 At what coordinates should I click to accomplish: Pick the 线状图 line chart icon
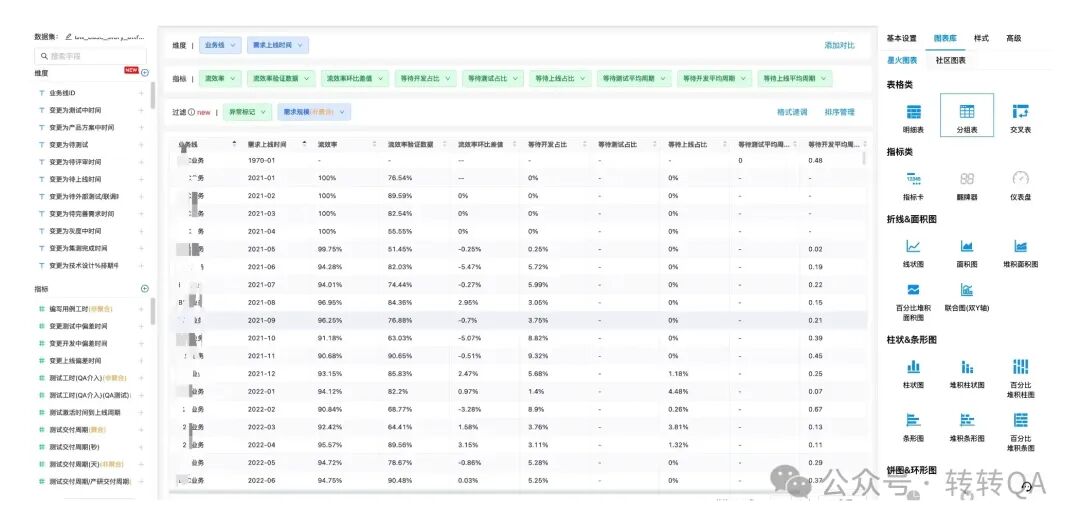point(913,246)
